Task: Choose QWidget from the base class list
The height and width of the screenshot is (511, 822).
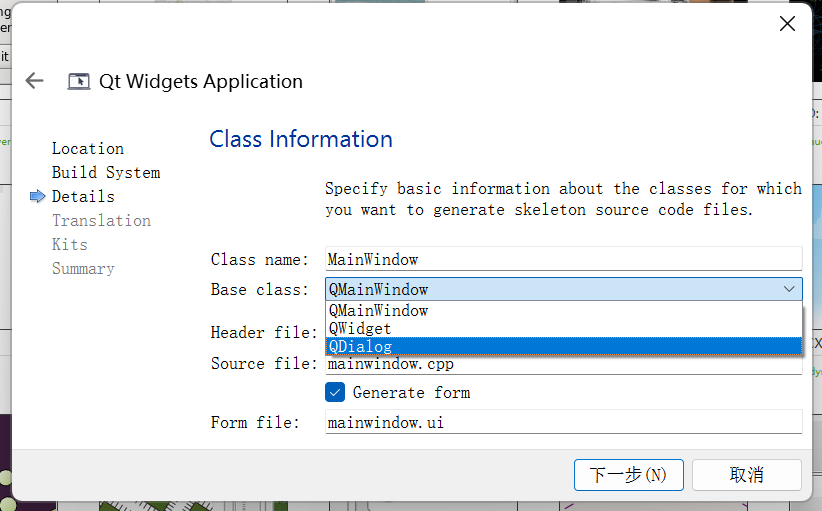Action: pos(564,329)
